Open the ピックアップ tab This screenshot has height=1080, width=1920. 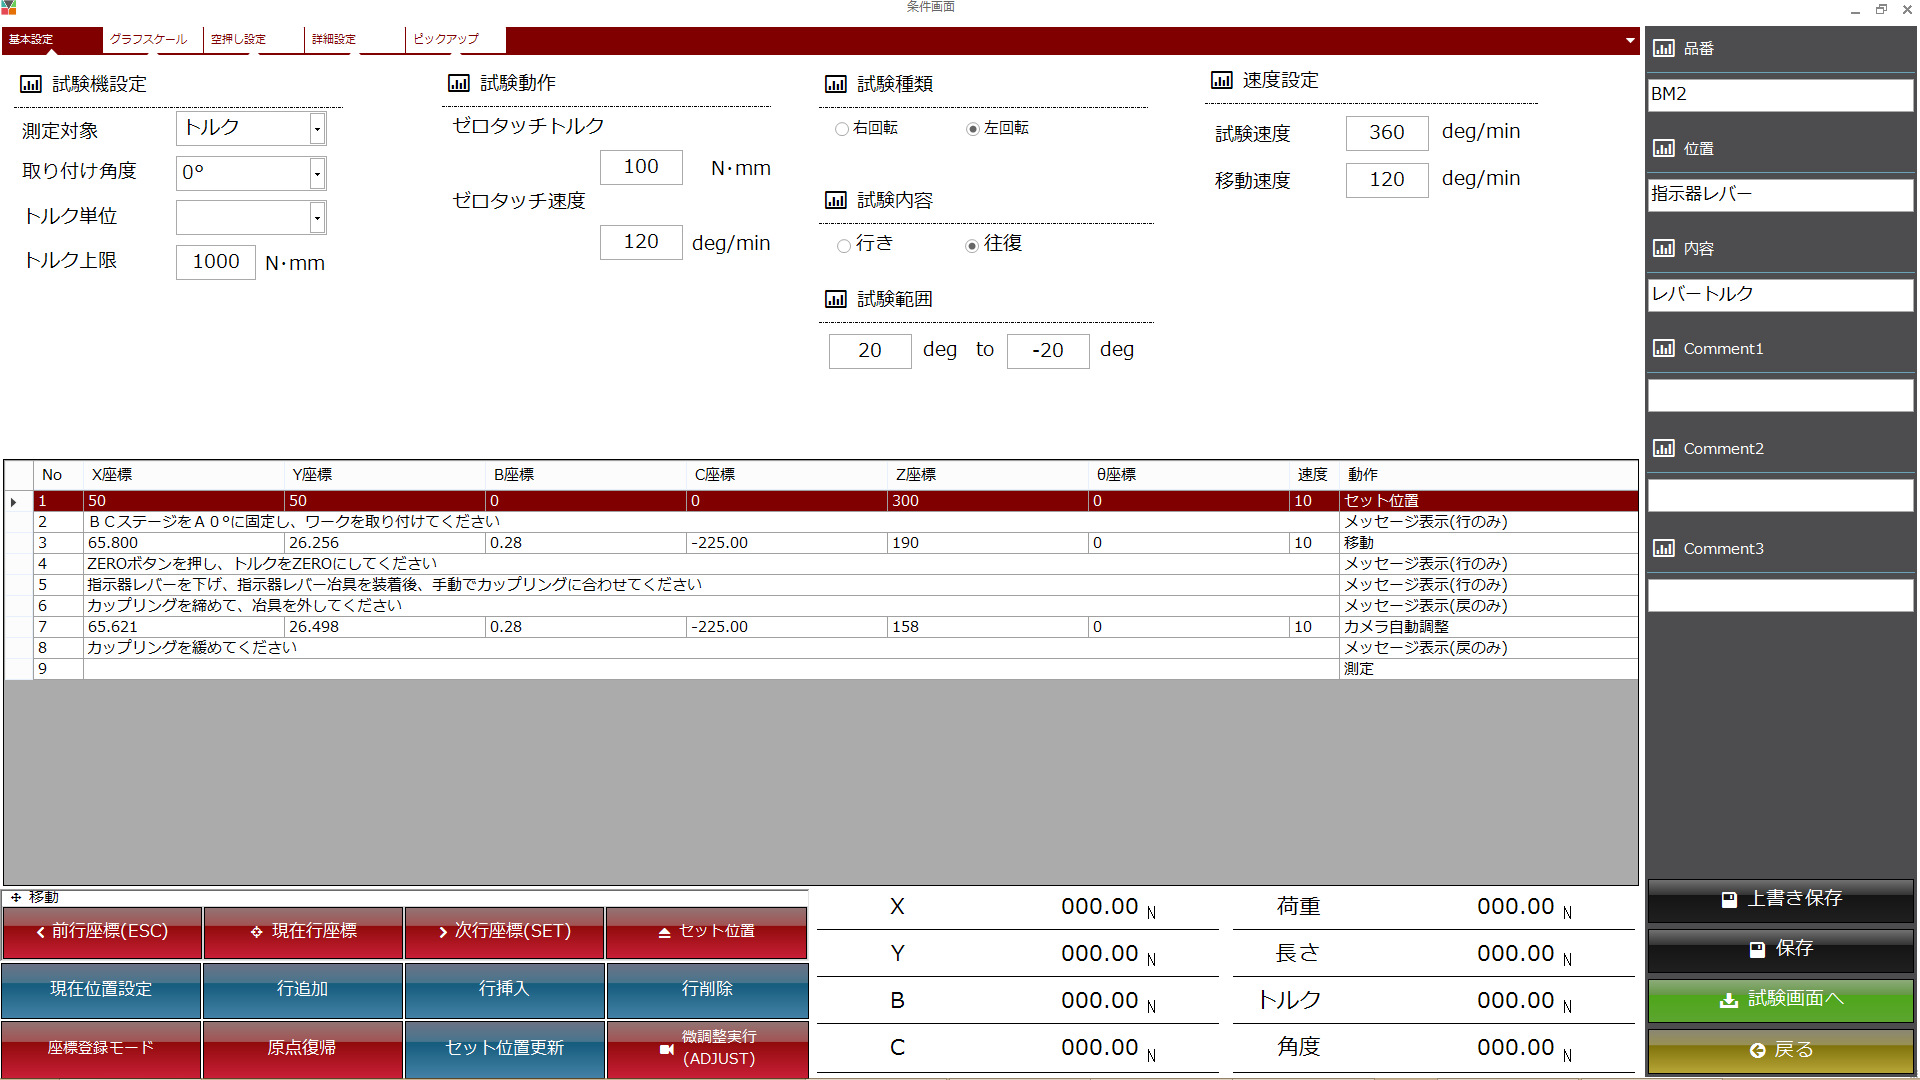coord(446,39)
